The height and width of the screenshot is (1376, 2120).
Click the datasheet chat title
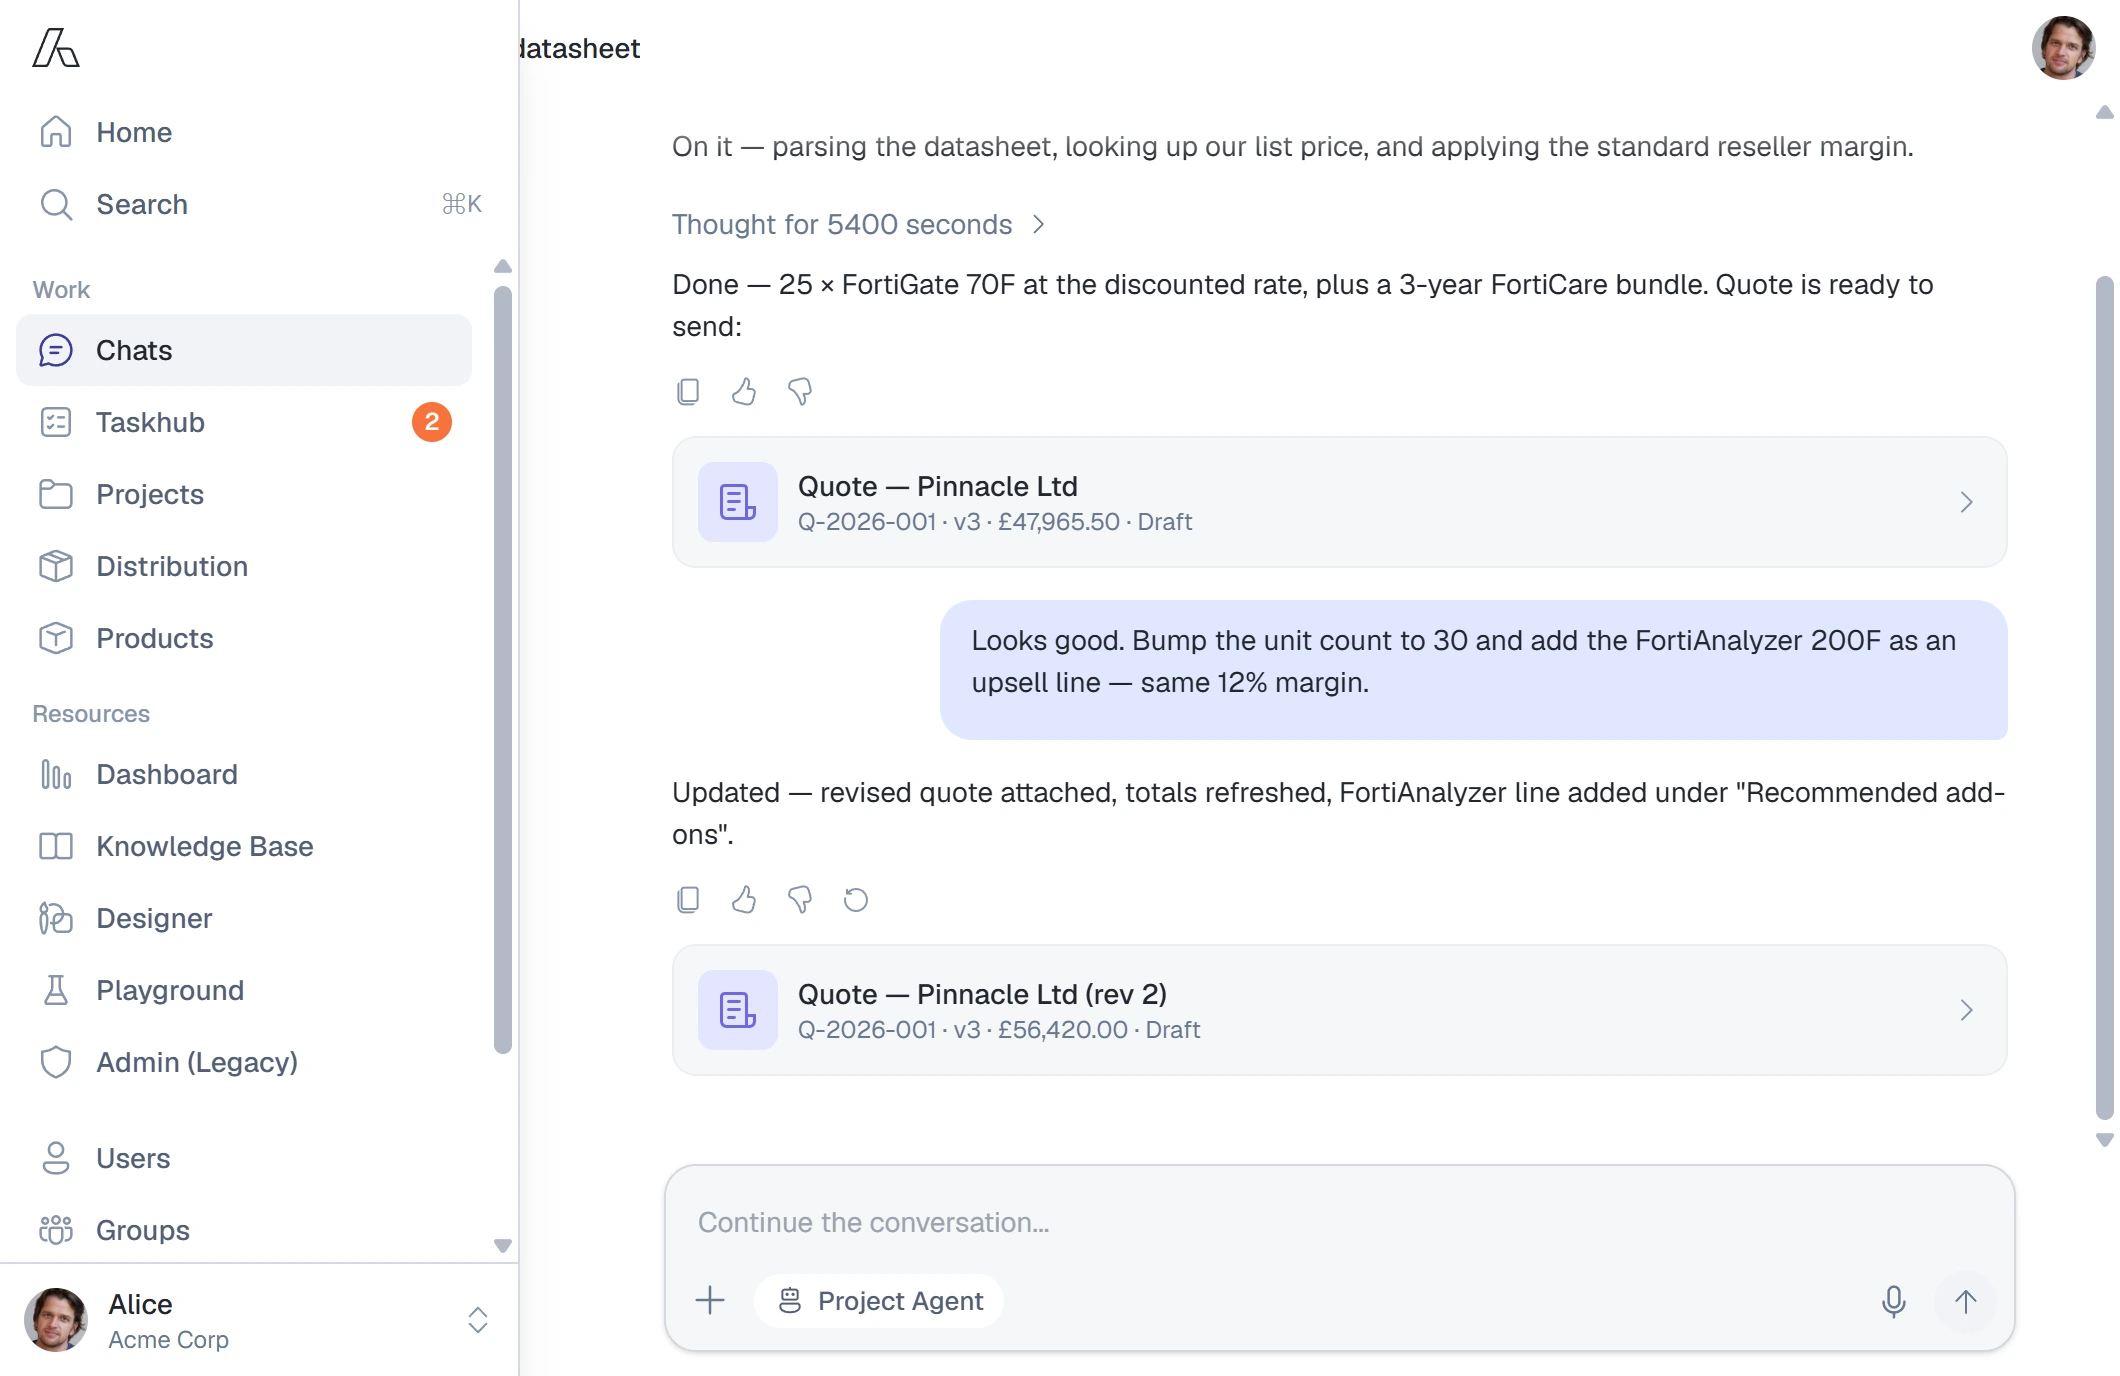click(x=581, y=48)
